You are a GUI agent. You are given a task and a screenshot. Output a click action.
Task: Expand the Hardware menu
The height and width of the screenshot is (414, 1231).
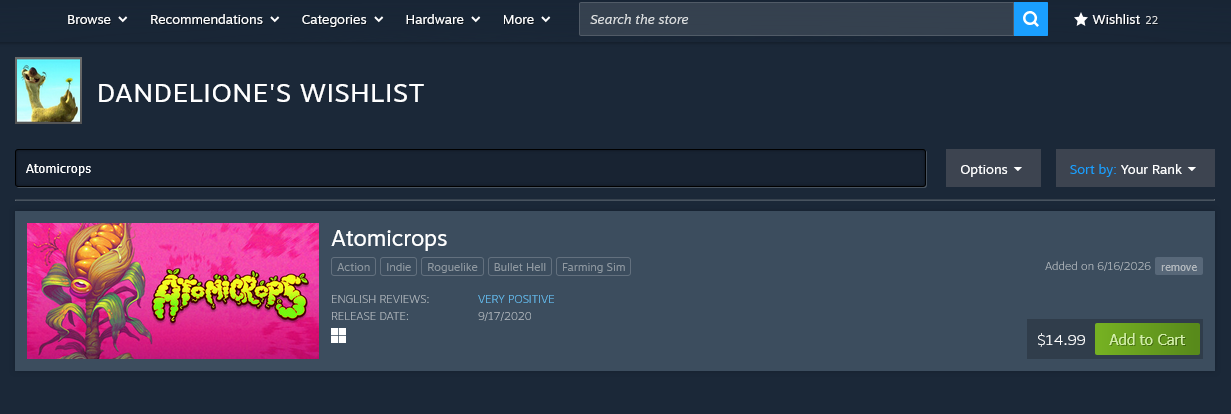point(443,19)
